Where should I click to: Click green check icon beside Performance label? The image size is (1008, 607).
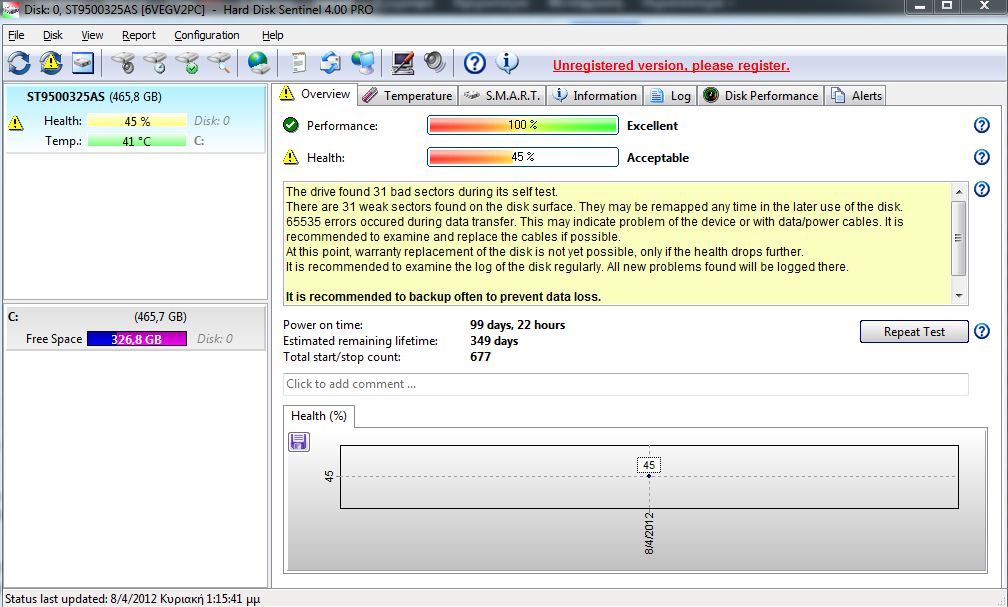point(291,125)
